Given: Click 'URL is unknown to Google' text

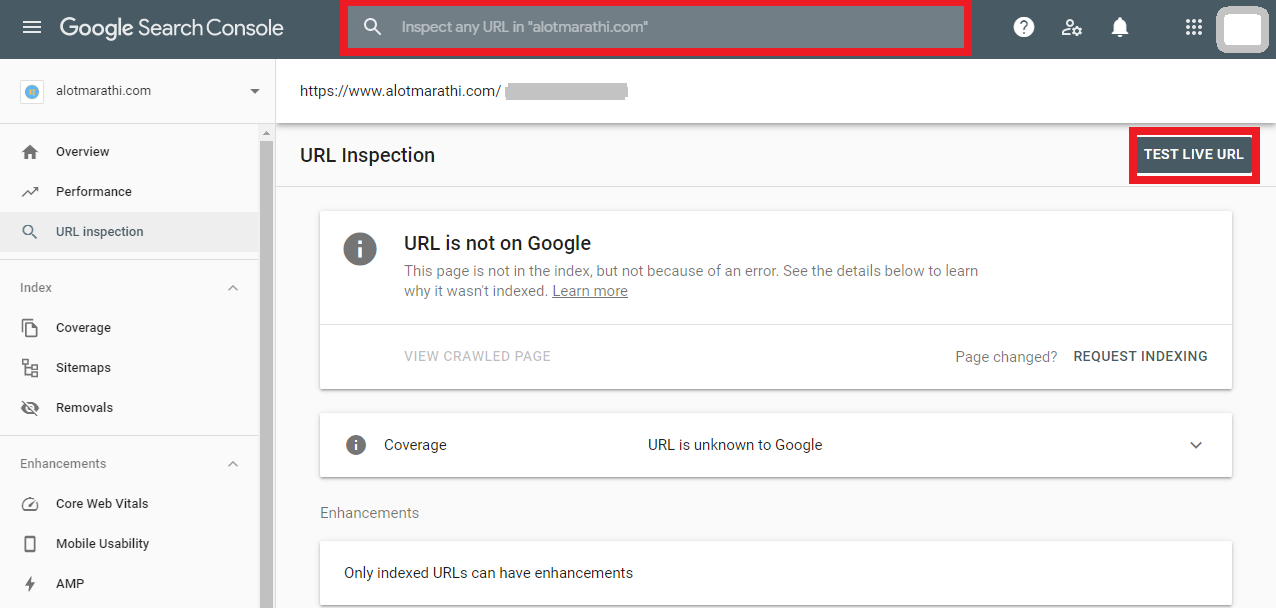Looking at the screenshot, I should coord(735,445).
